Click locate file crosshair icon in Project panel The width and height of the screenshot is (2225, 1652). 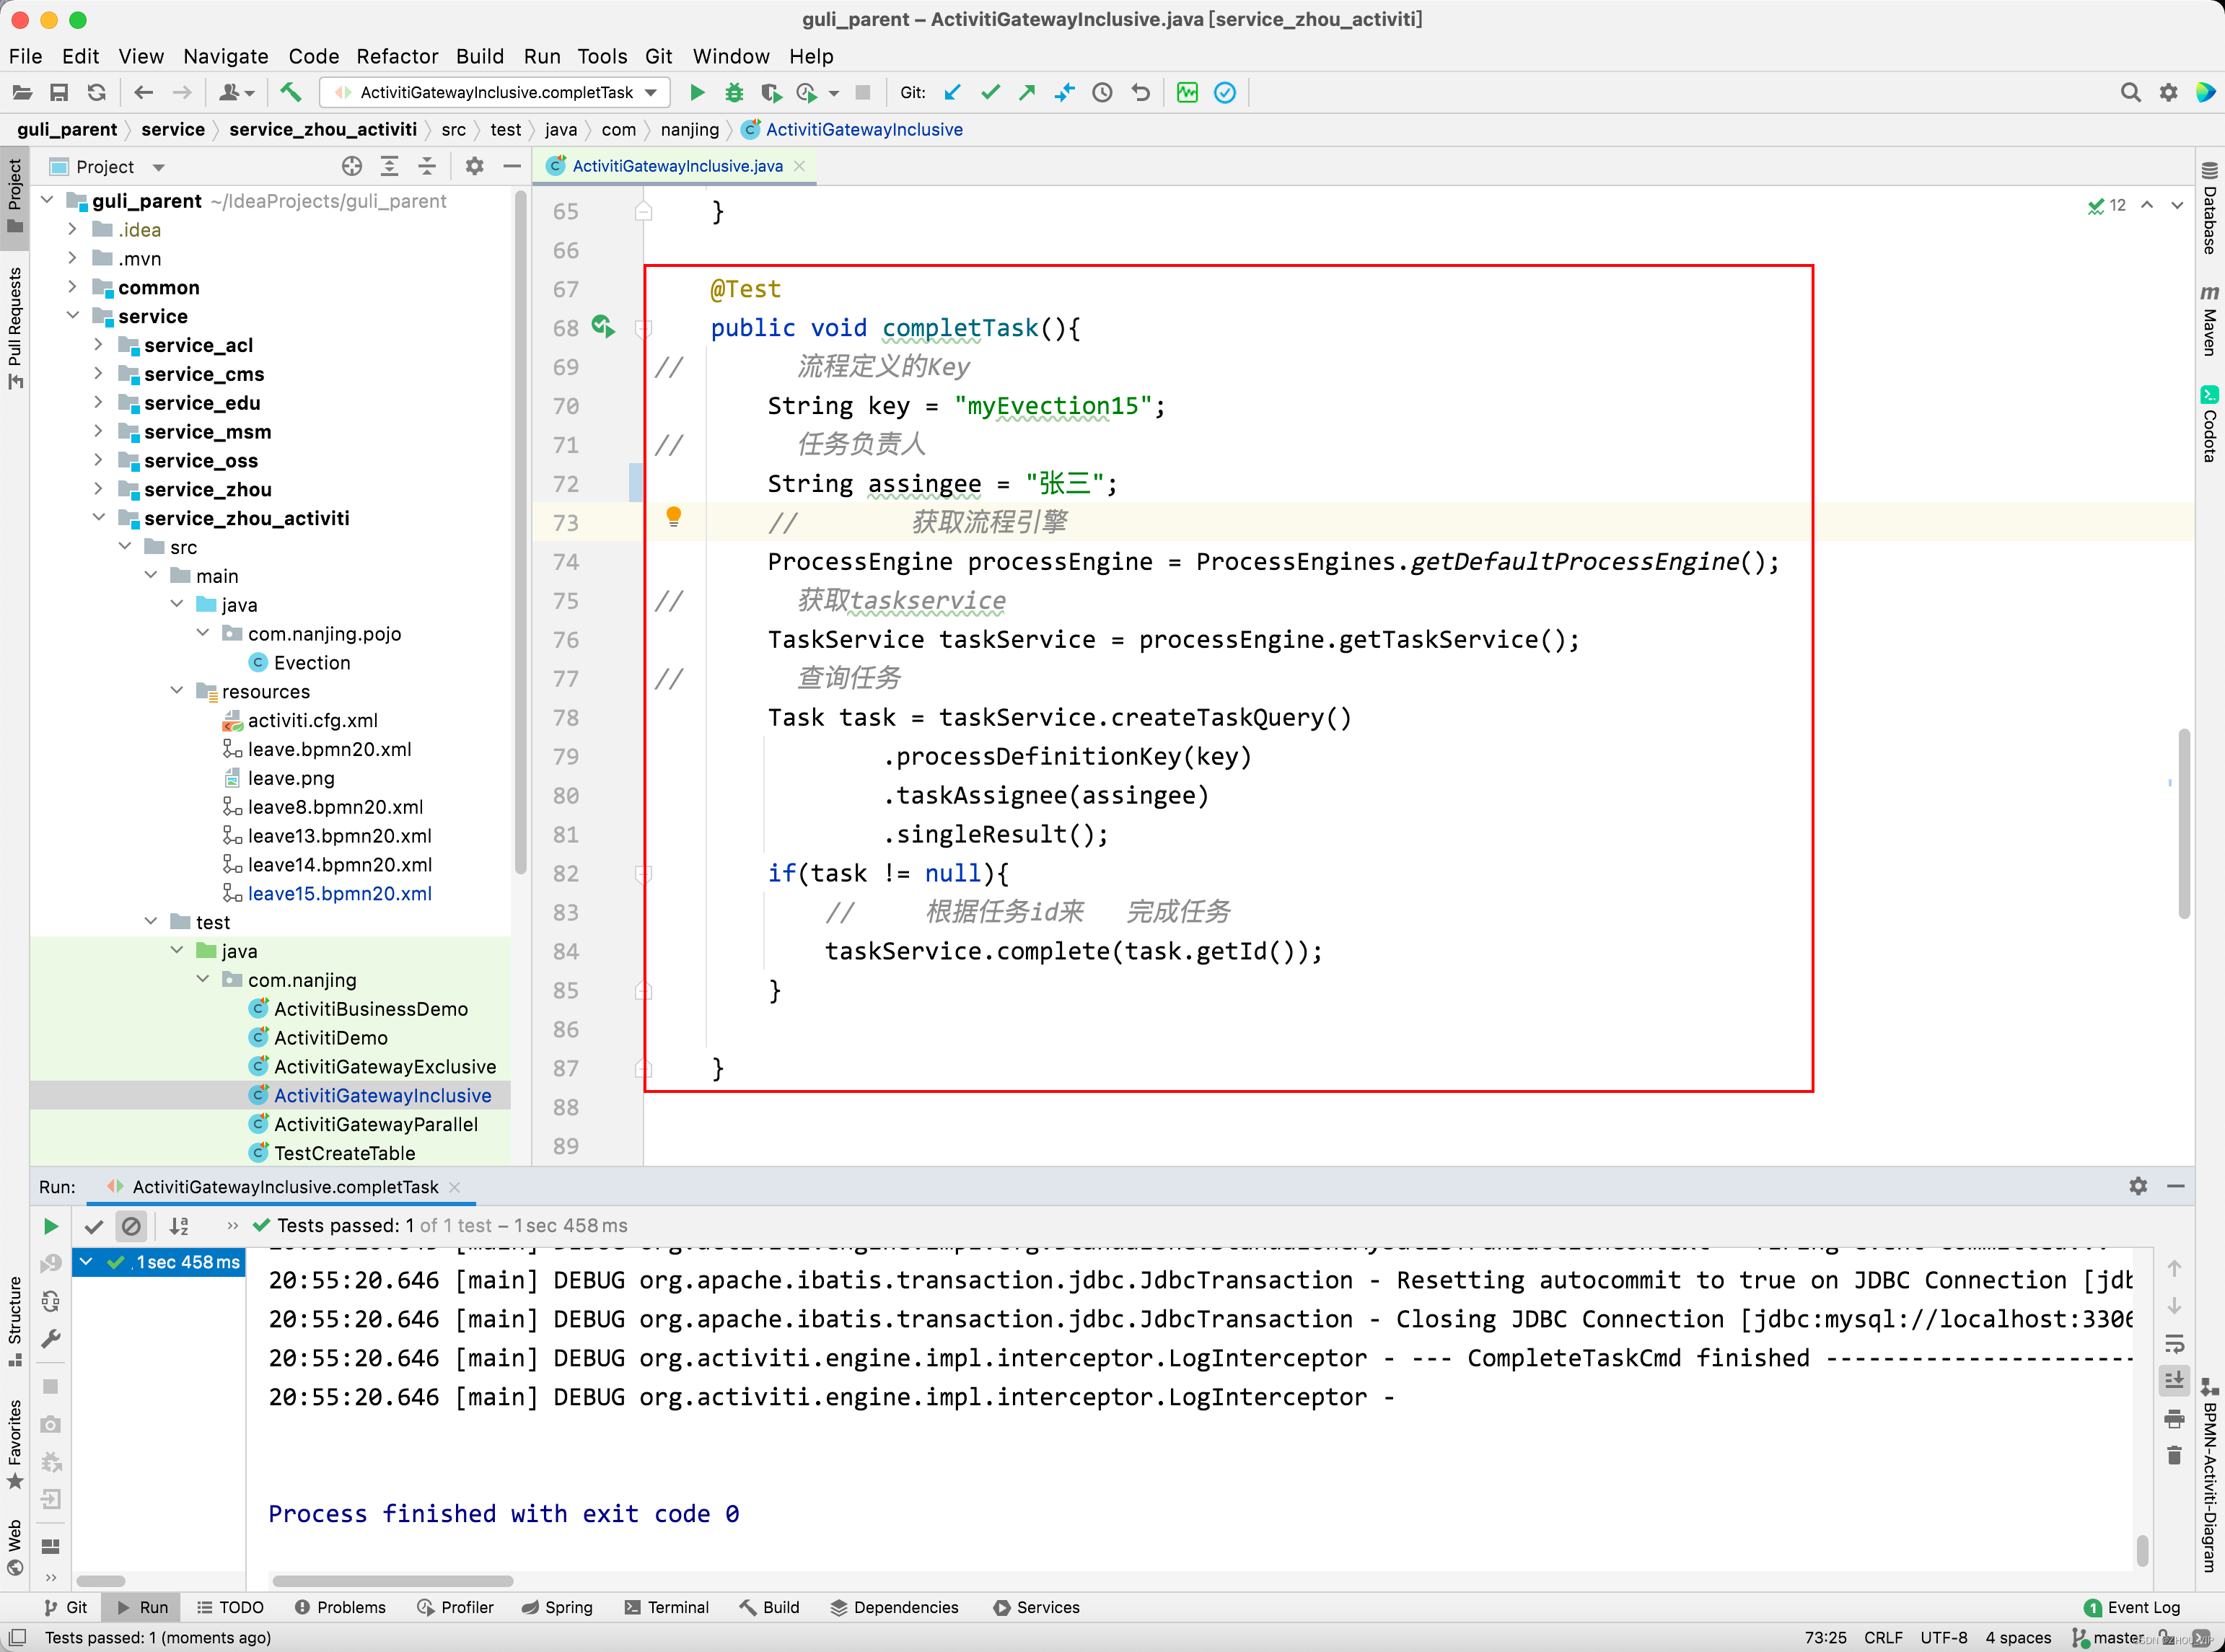click(x=352, y=167)
